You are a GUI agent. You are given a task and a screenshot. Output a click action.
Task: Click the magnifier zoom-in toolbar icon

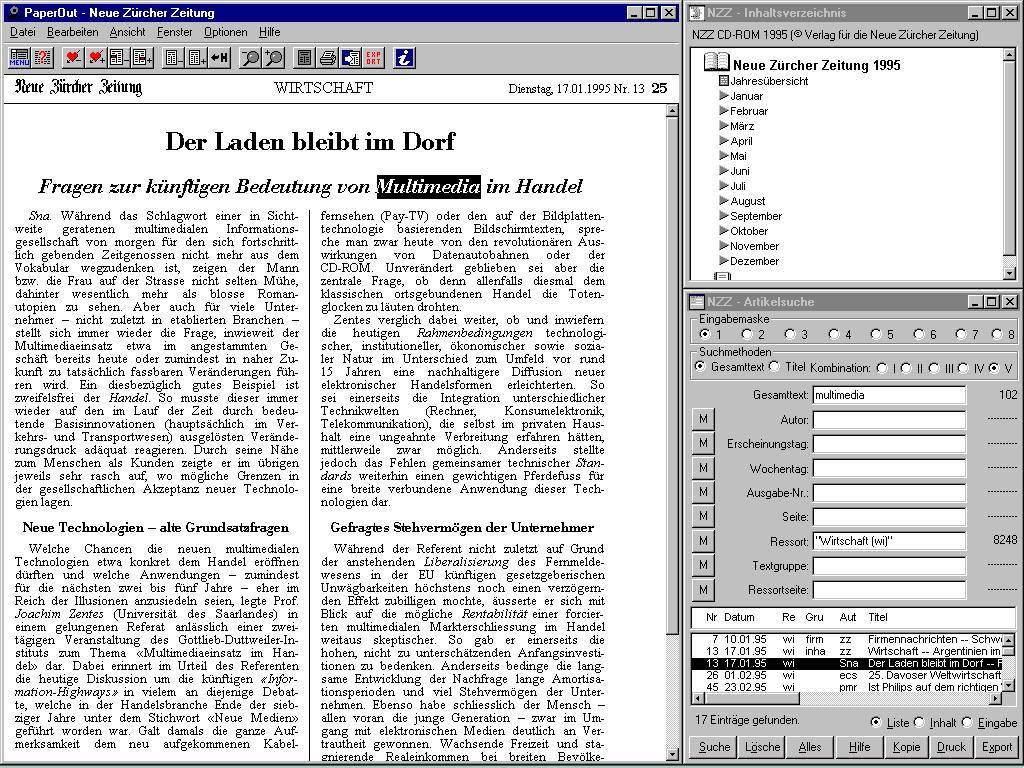[x=272, y=58]
